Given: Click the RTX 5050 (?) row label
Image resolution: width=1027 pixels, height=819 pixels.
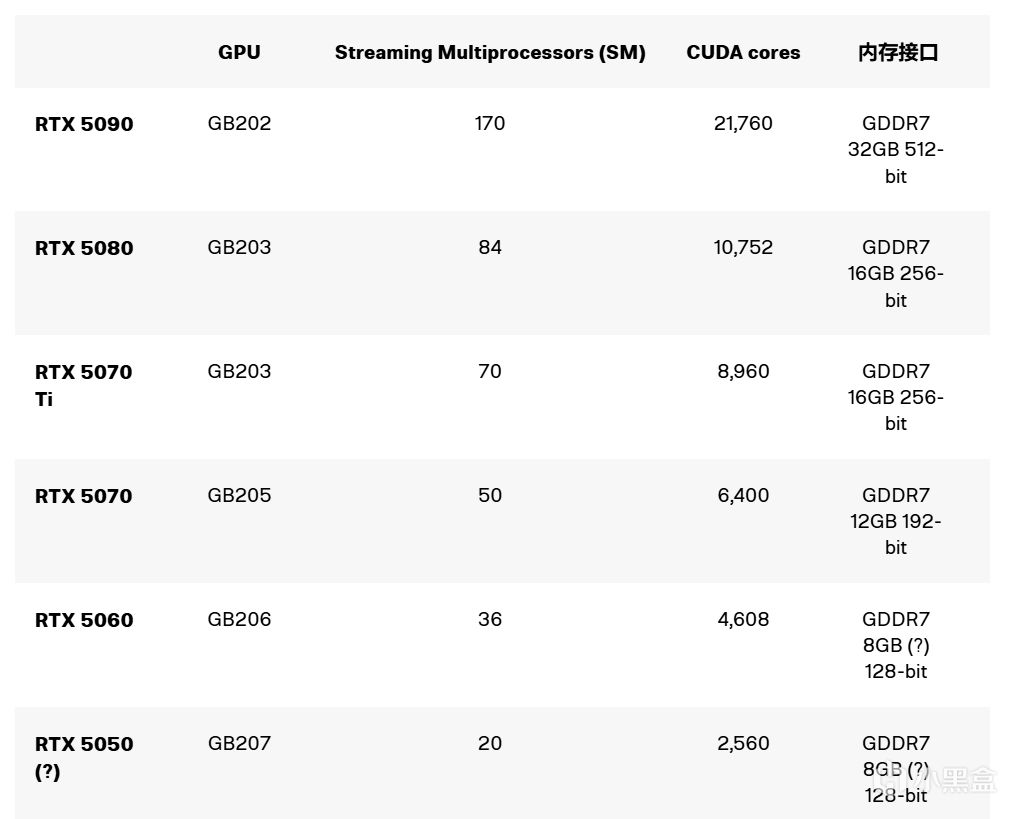Looking at the screenshot, I should tap(84, 757).
